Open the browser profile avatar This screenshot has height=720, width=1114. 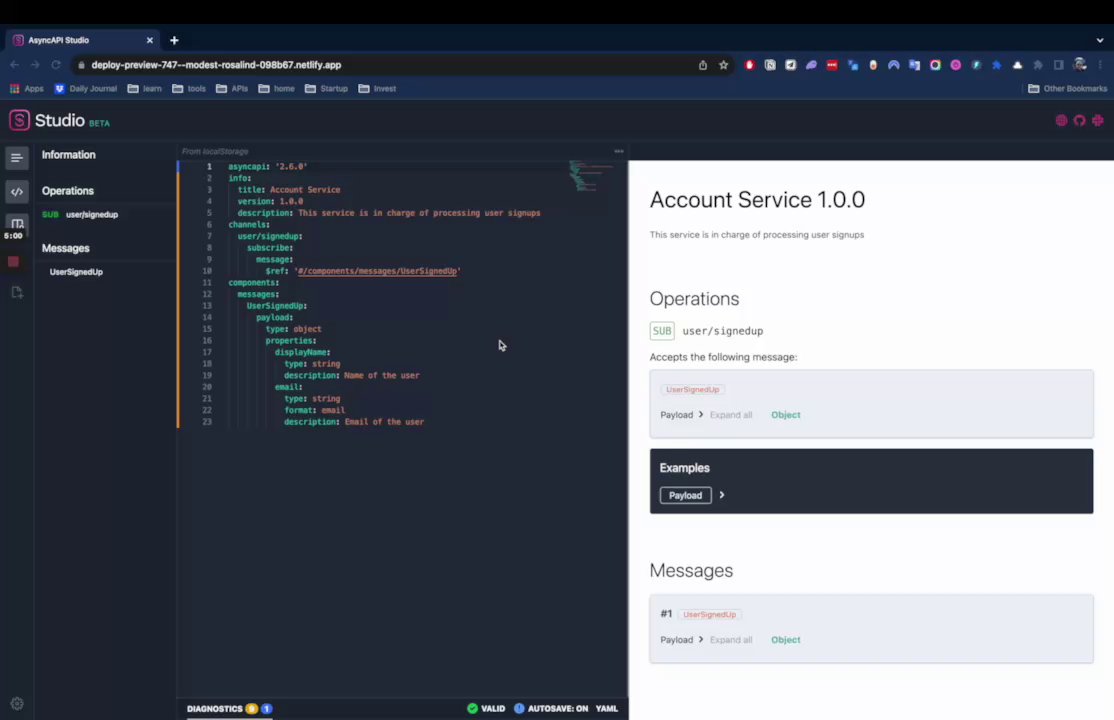[x=1080, y=65]
